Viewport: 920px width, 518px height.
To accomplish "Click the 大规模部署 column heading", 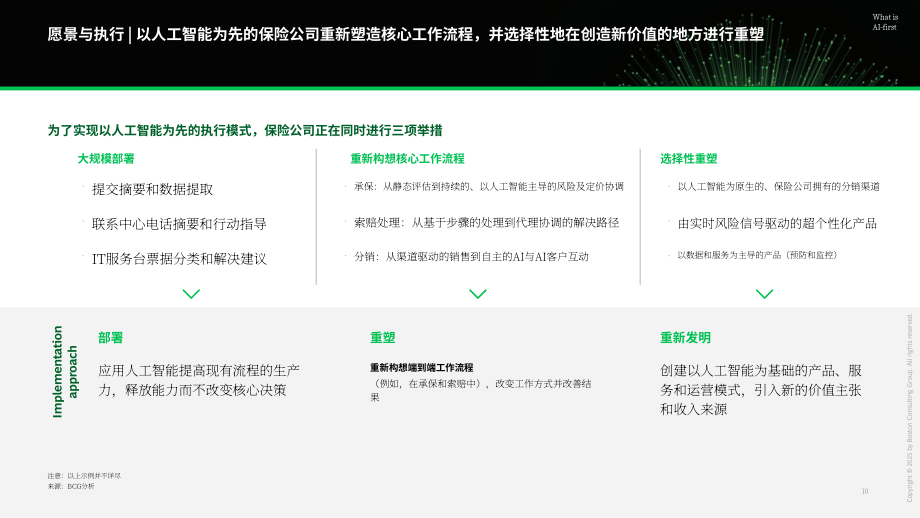I will (x=106, y=159).
